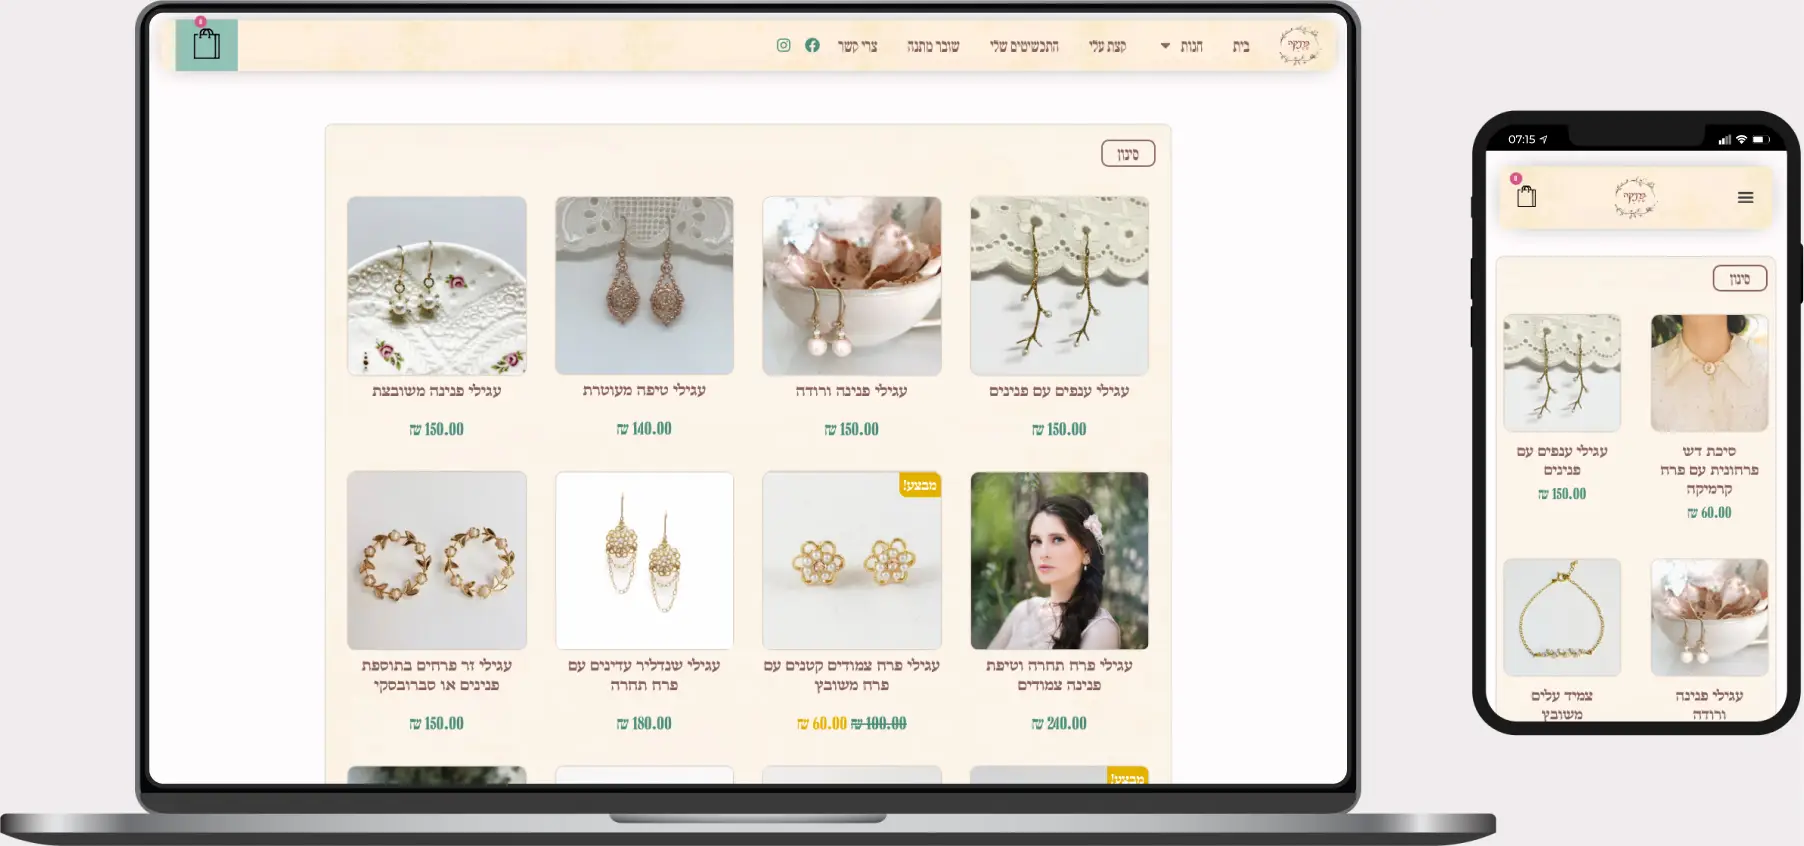Expand the חנות dropdown arrow in the laptop nav

click(1165, 46)
